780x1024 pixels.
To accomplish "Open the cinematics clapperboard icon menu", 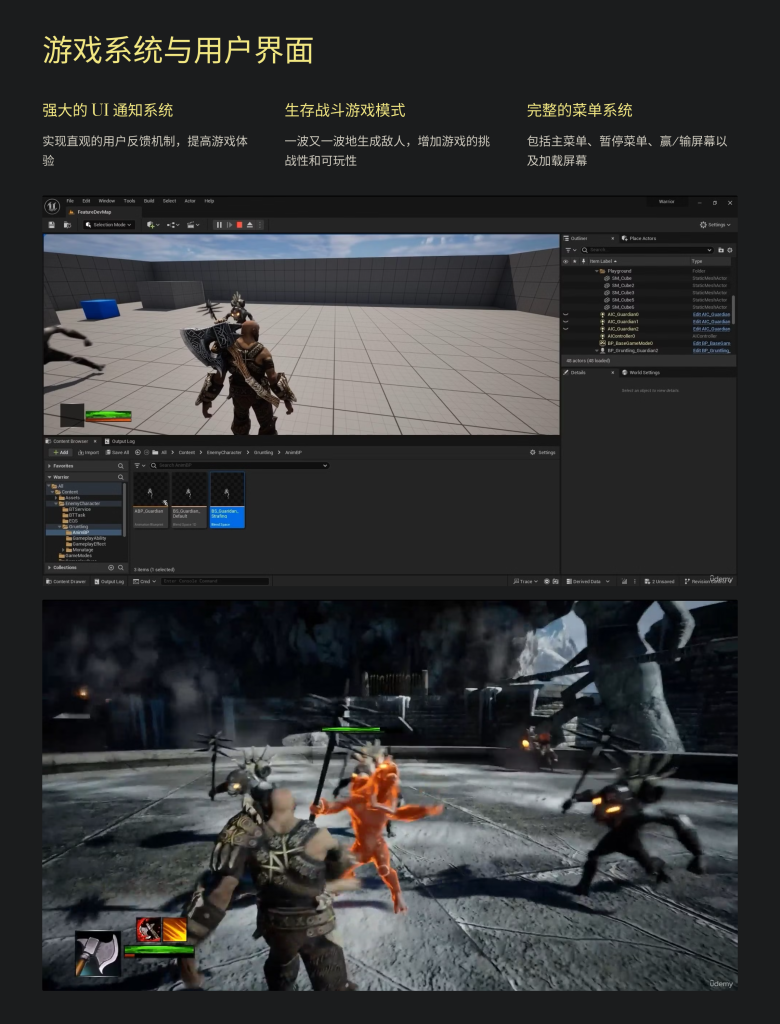I will (x=193, y=225).
